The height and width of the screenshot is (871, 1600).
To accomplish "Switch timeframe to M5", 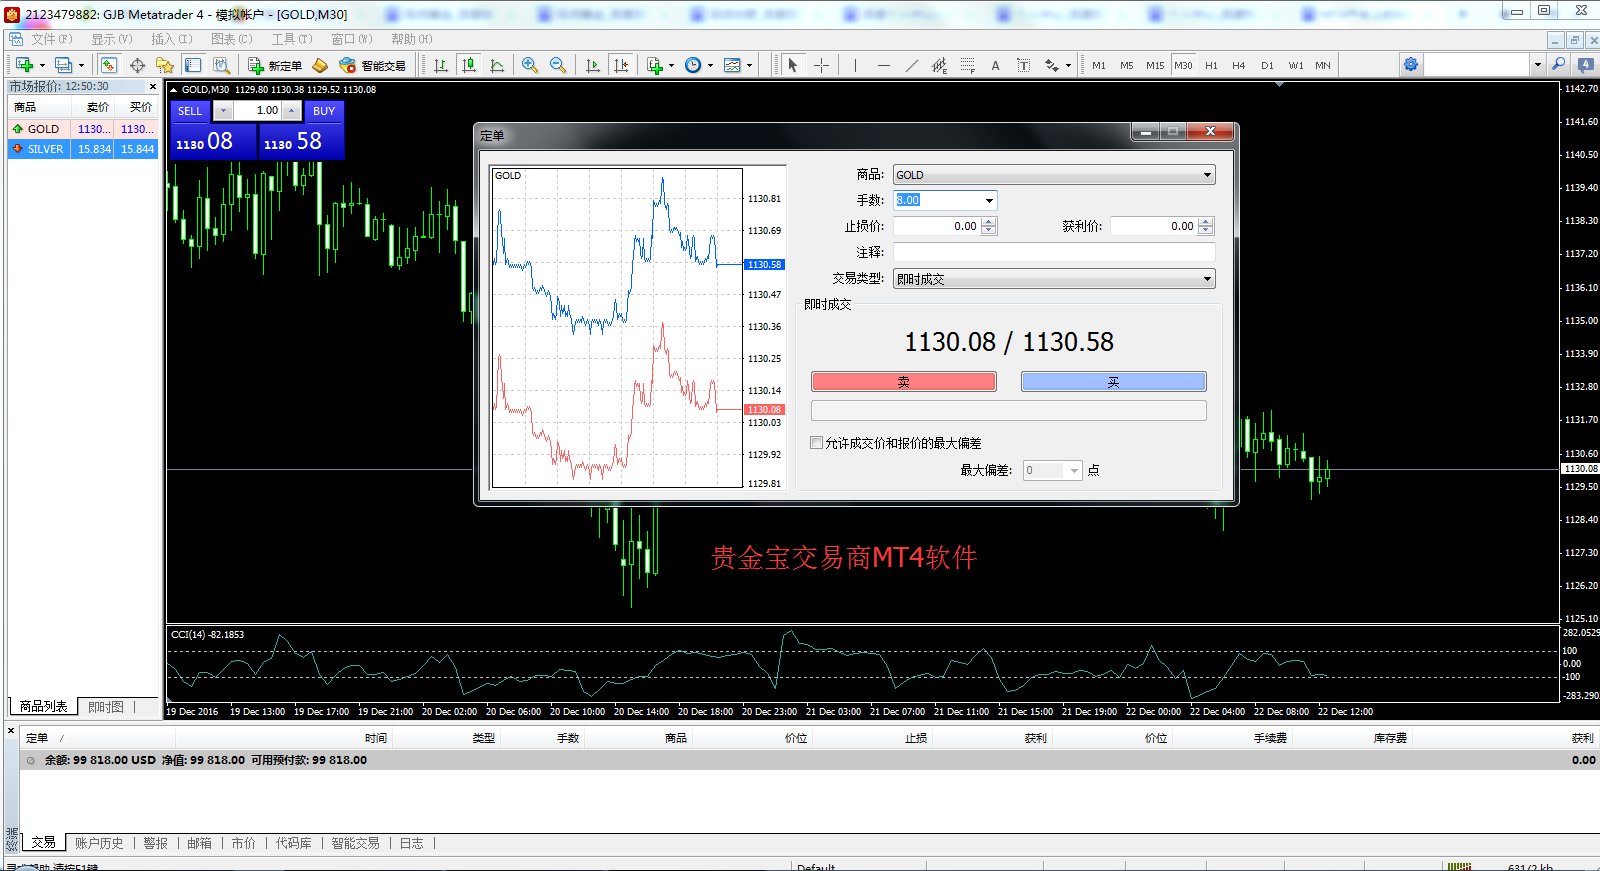I will pyautogui.click(x=1127, y=65).
